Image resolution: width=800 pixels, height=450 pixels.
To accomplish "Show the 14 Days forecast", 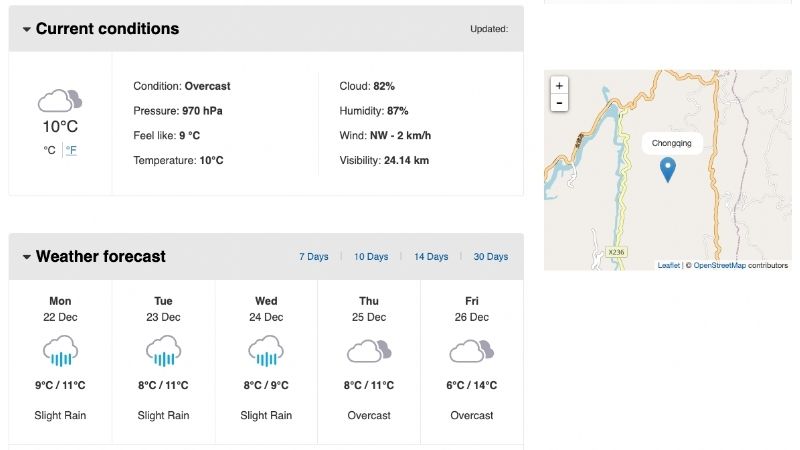I will pos(431,257).
